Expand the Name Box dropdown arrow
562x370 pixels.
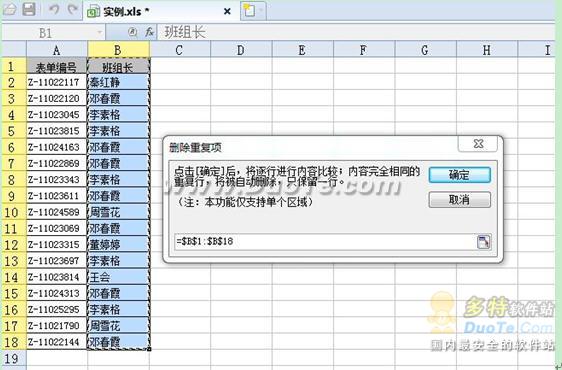[x=99, y=33]
